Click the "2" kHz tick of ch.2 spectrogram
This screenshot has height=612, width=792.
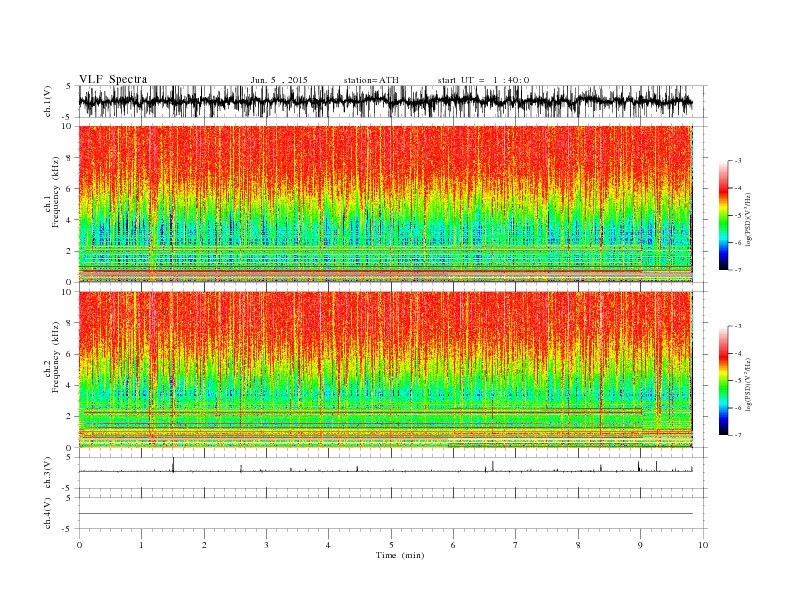coord(70,417)
